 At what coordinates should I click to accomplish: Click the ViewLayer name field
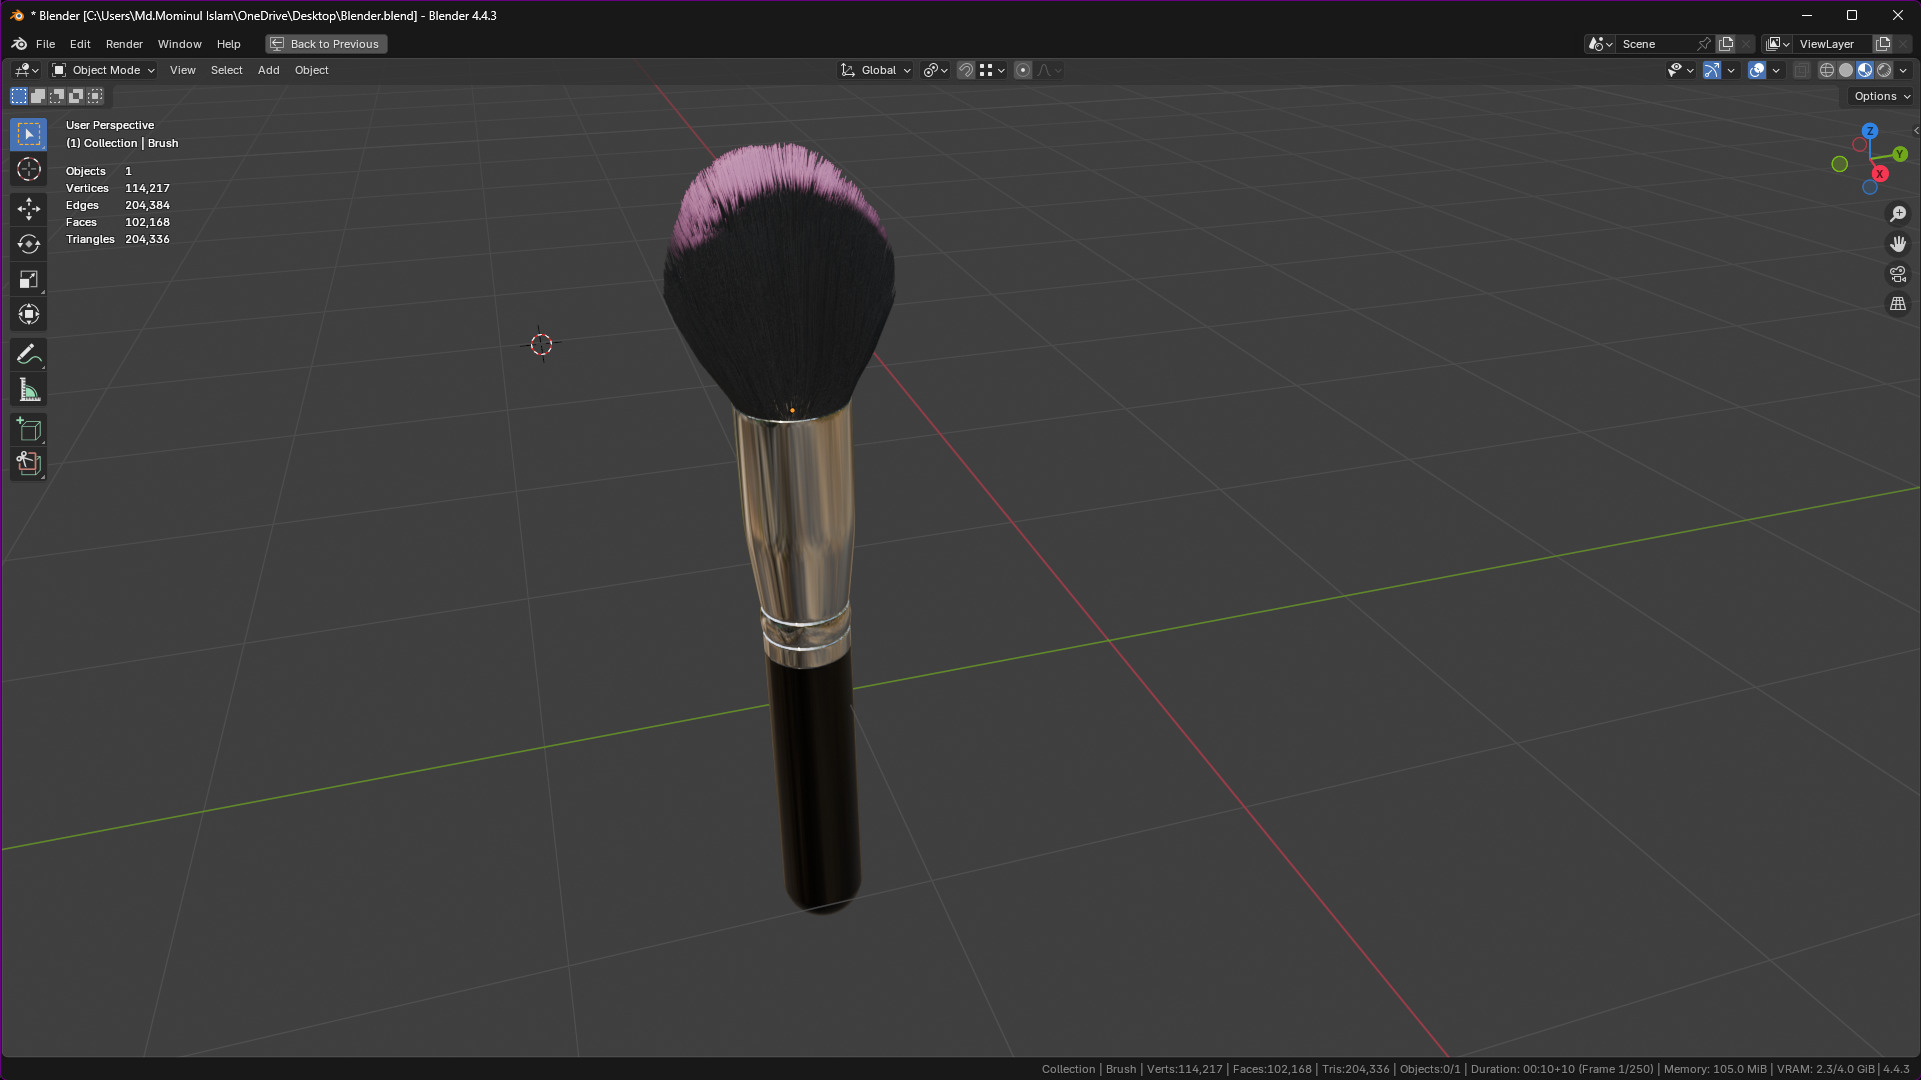pyautogui.click(x=1833, y=44)
